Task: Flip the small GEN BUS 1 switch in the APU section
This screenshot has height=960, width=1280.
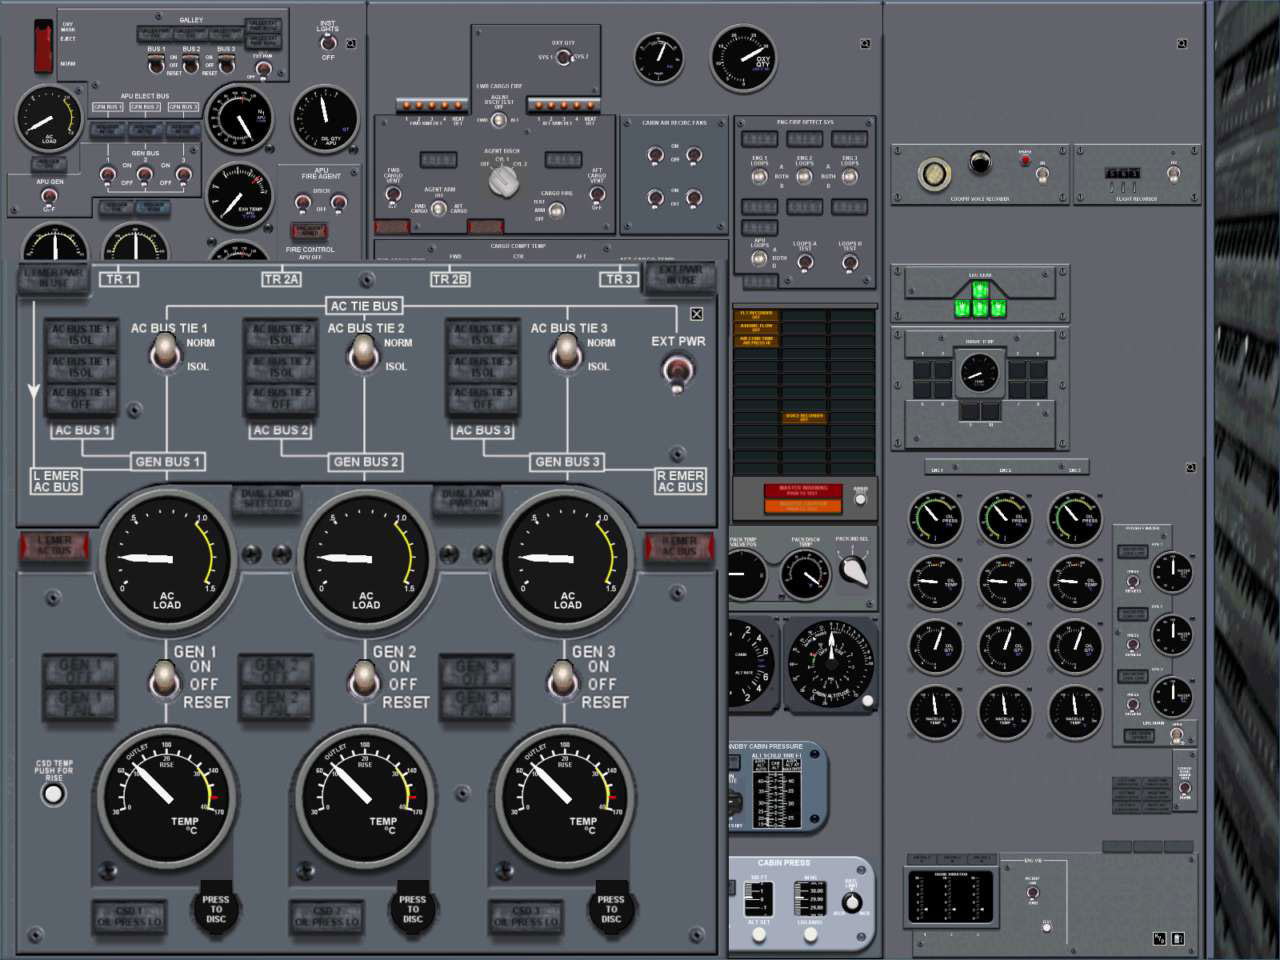Action: pyautogui.click(x=108, y=176)
